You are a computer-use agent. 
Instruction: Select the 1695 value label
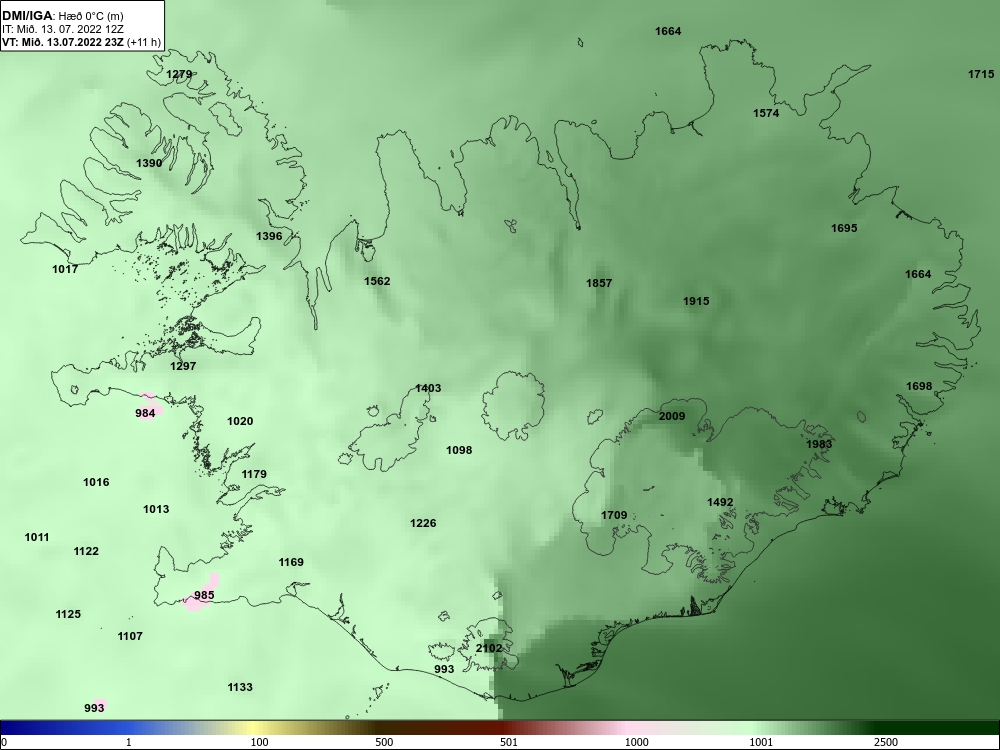pos(844,228)
